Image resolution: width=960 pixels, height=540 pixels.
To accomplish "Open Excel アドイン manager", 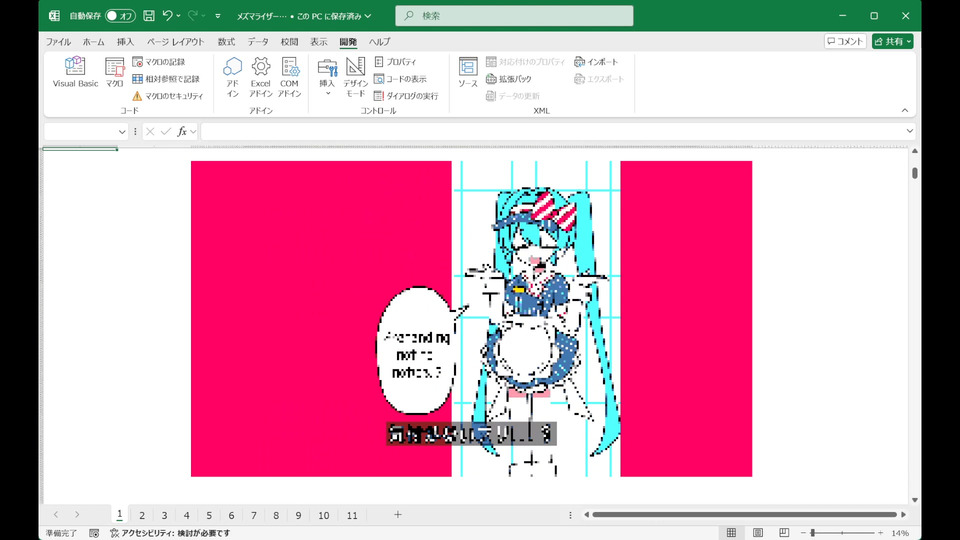I will tap(260, 77).
